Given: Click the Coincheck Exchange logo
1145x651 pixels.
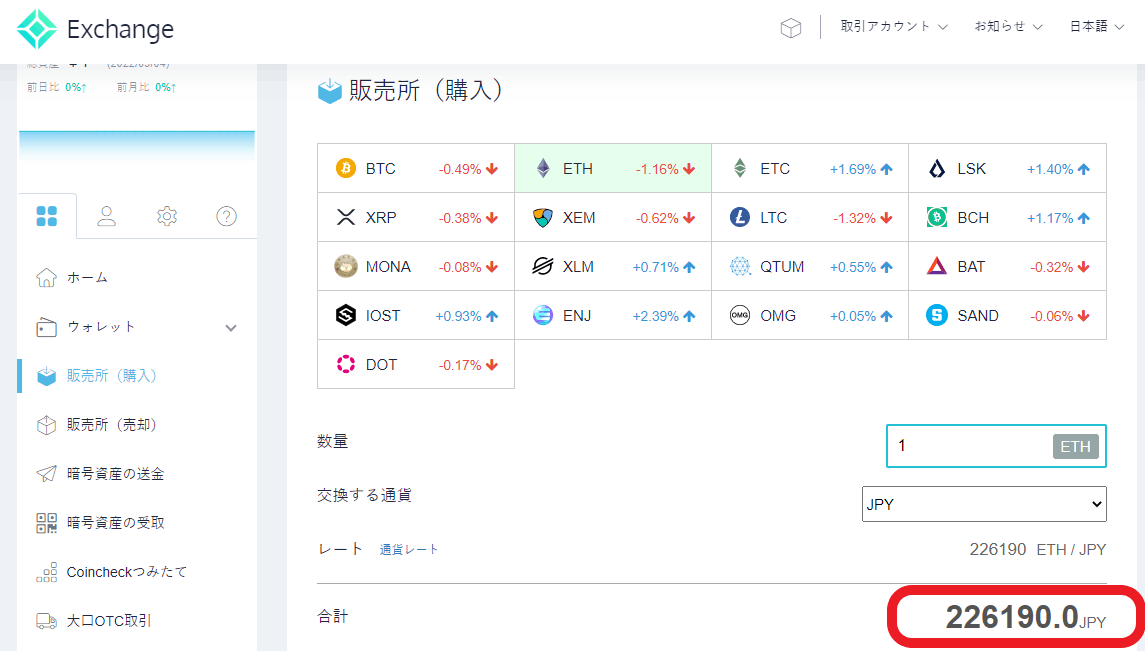Looking at the screenshot, I should coord(96,29).
